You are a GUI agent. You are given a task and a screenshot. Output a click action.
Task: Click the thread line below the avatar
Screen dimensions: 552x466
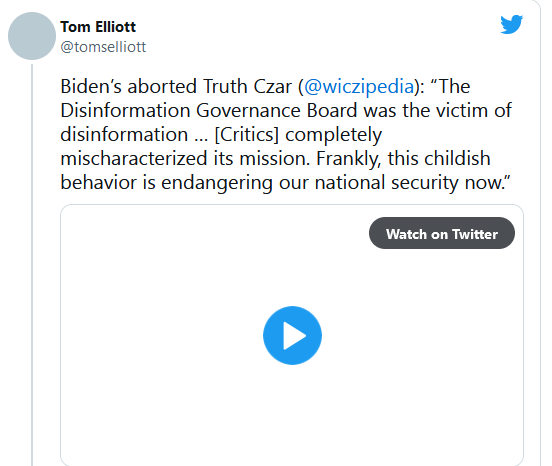pyautogui.click(x=32, y=264)
